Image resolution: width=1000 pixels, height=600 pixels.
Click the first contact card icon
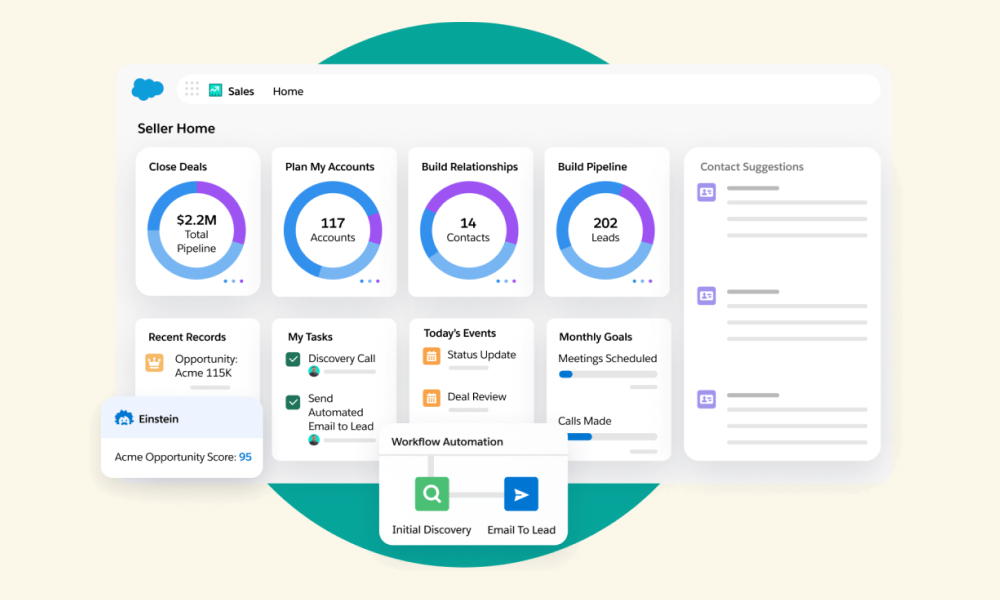click(707, 192)
